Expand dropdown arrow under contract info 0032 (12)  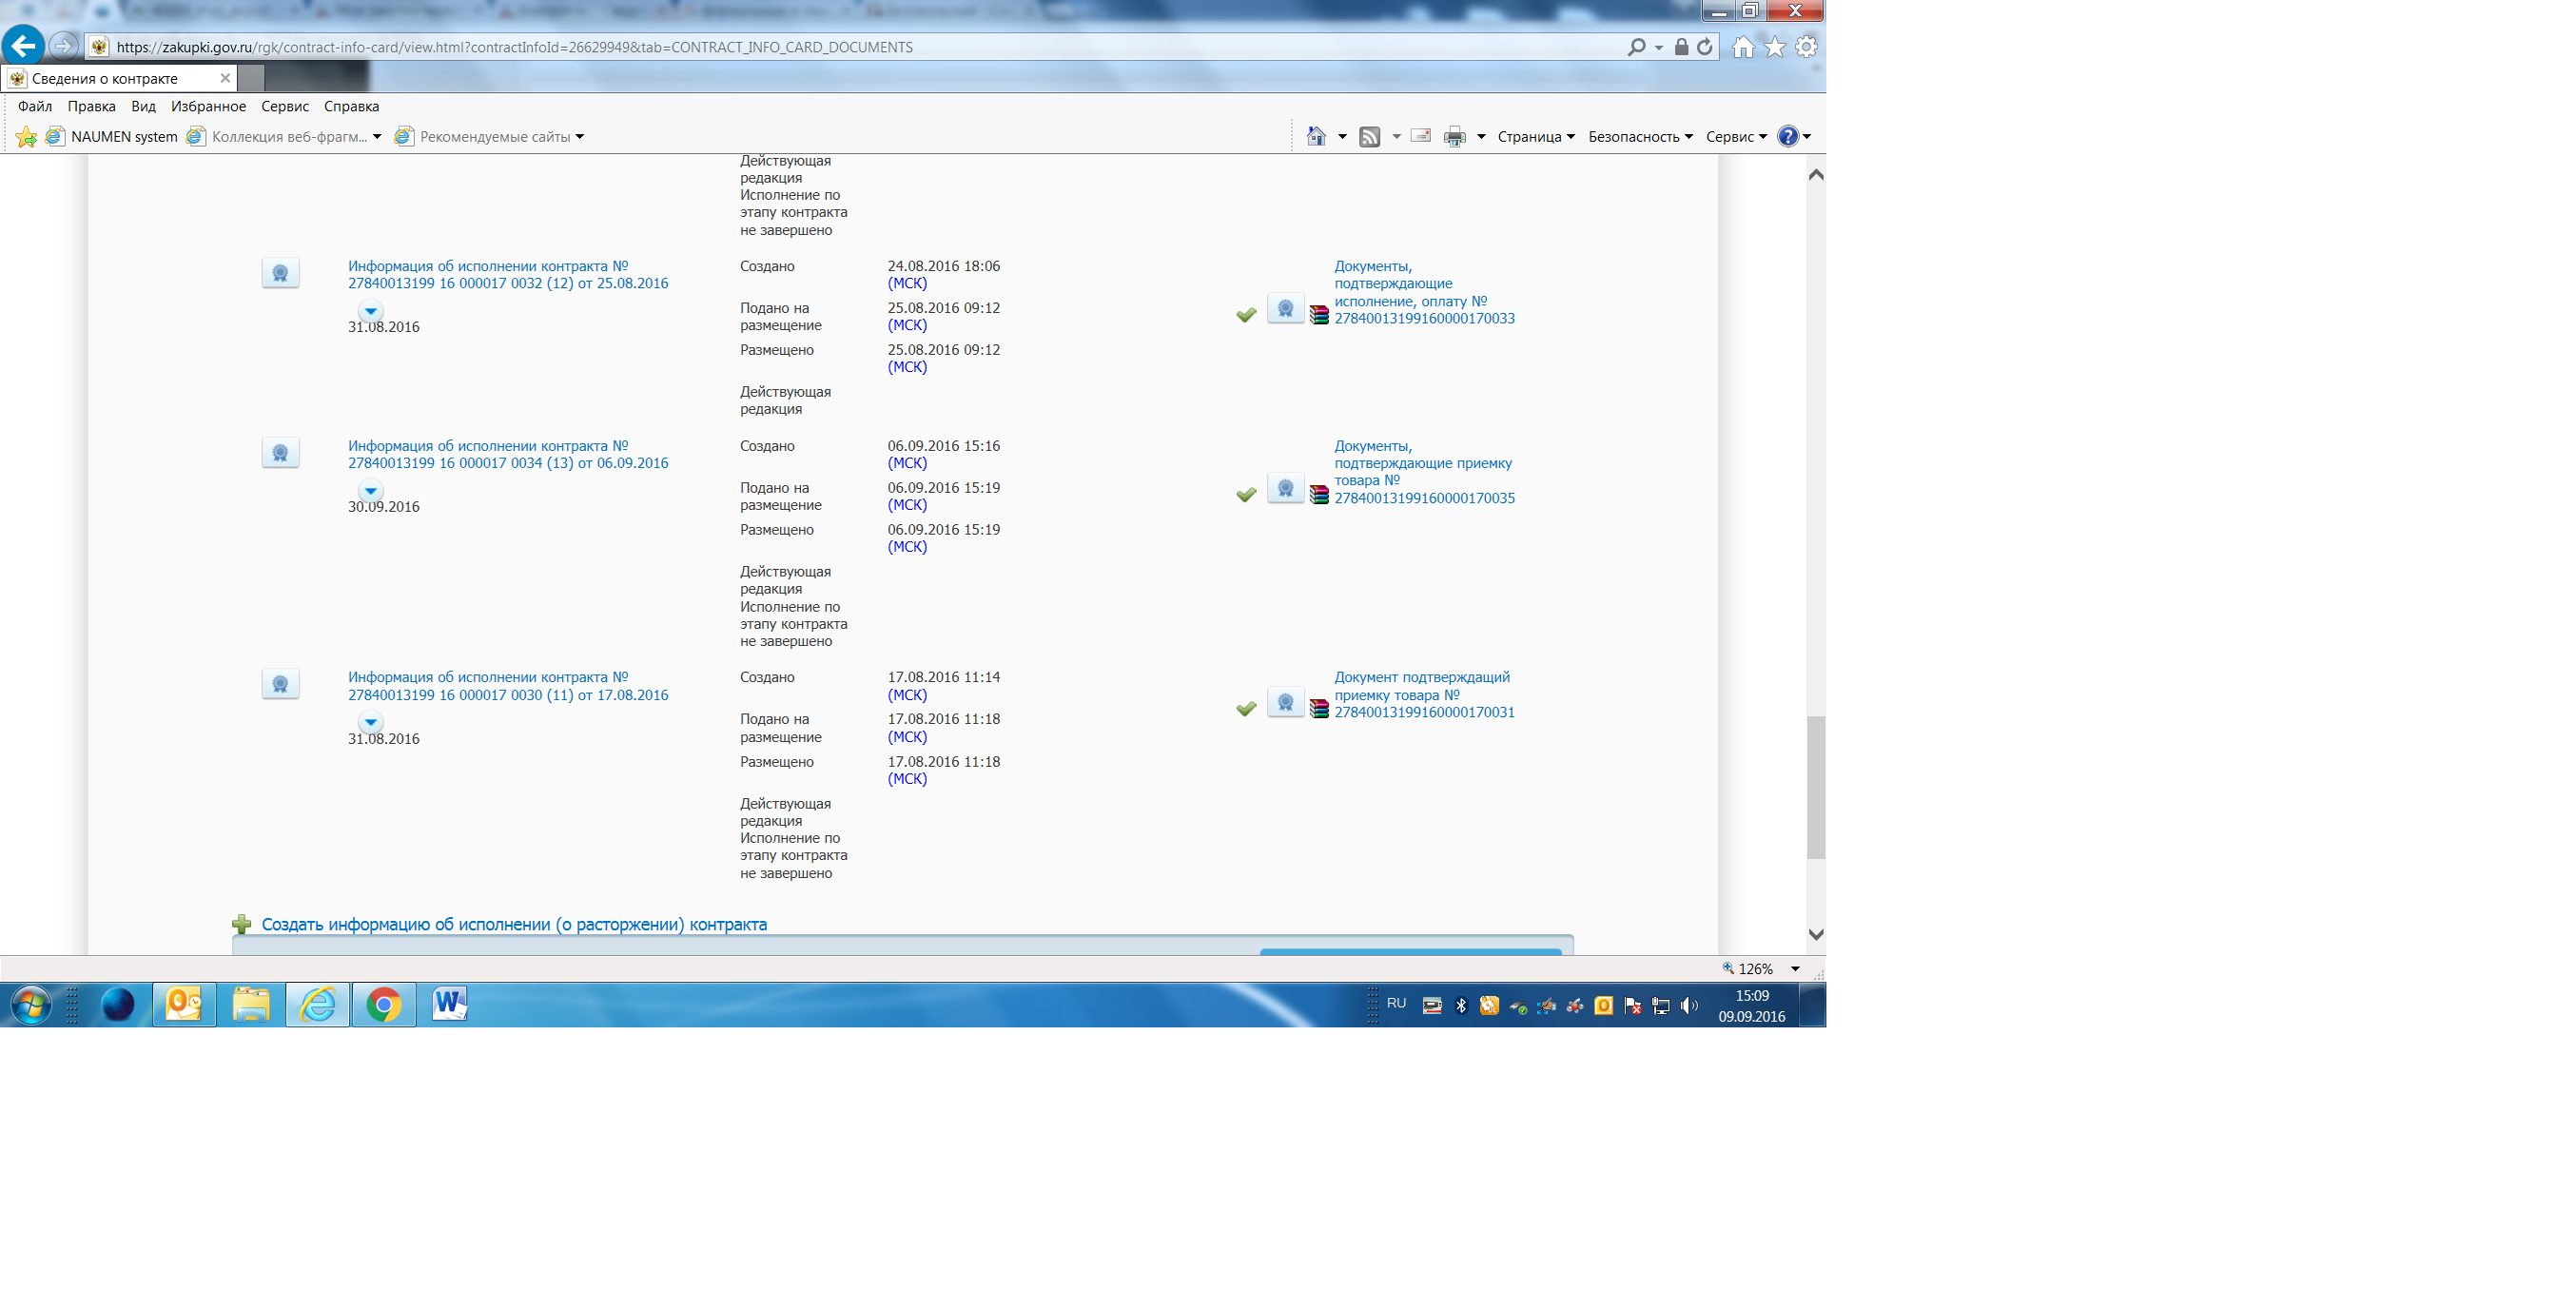pos(370,311)
